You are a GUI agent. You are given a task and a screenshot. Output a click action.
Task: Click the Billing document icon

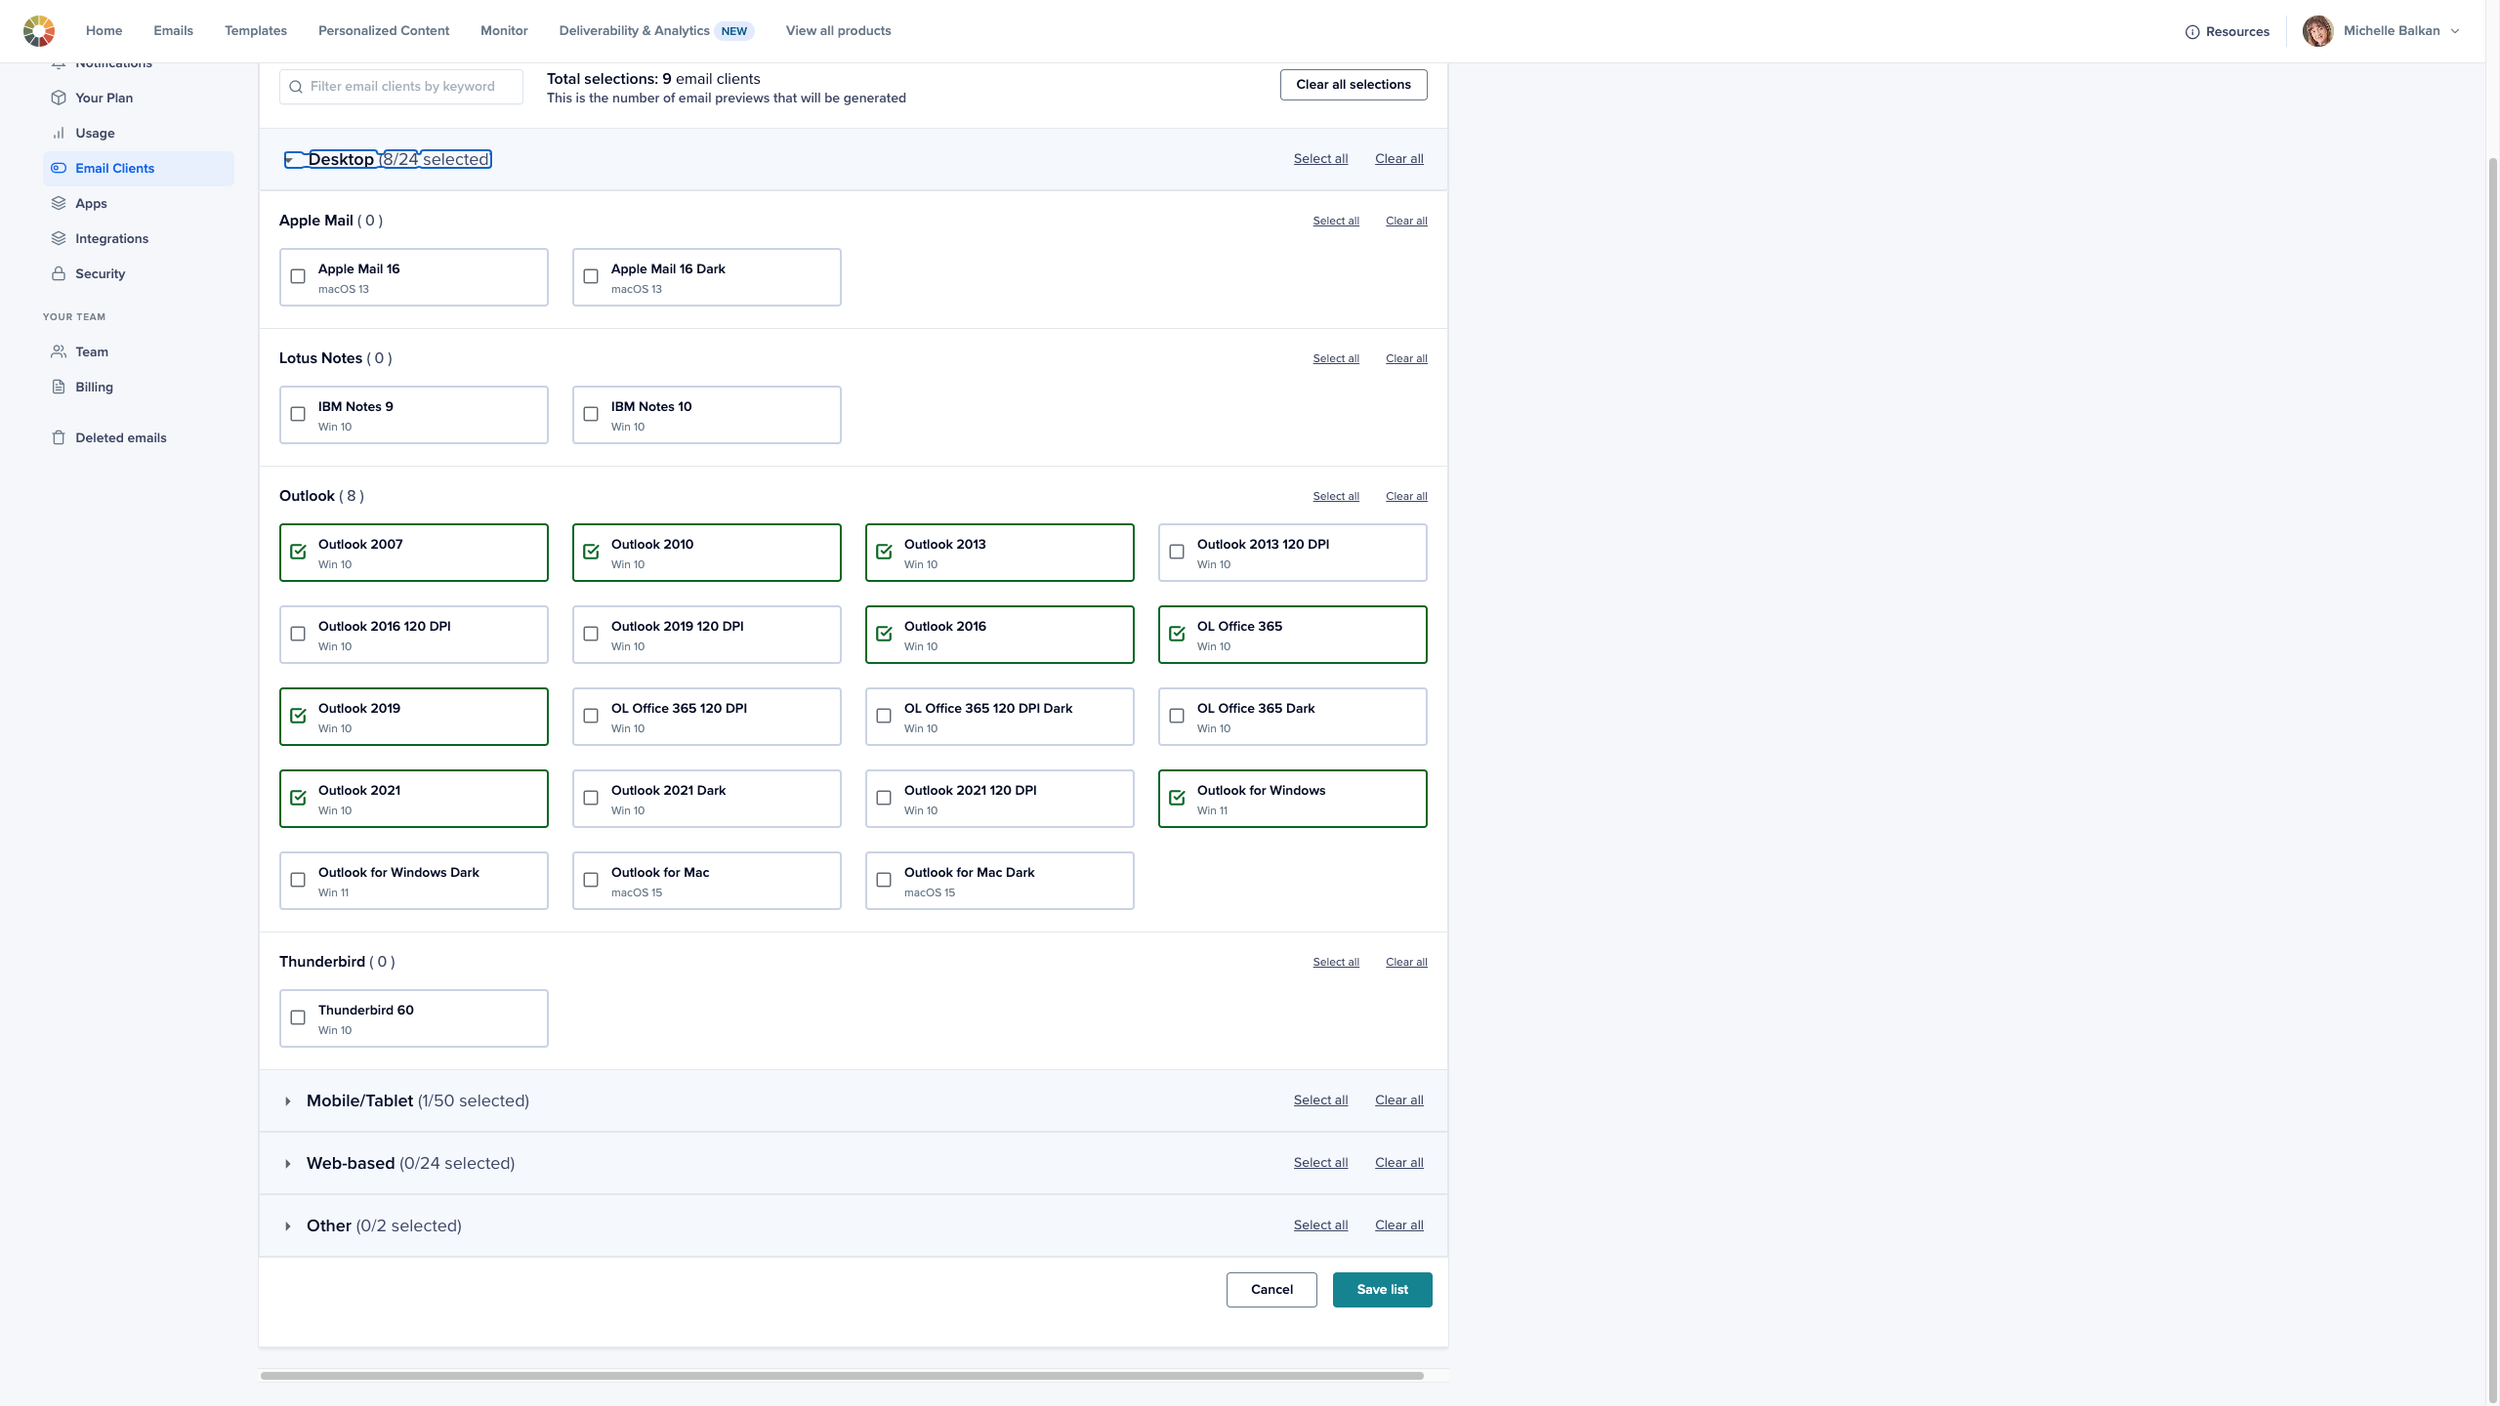click(x=59, y=387)
